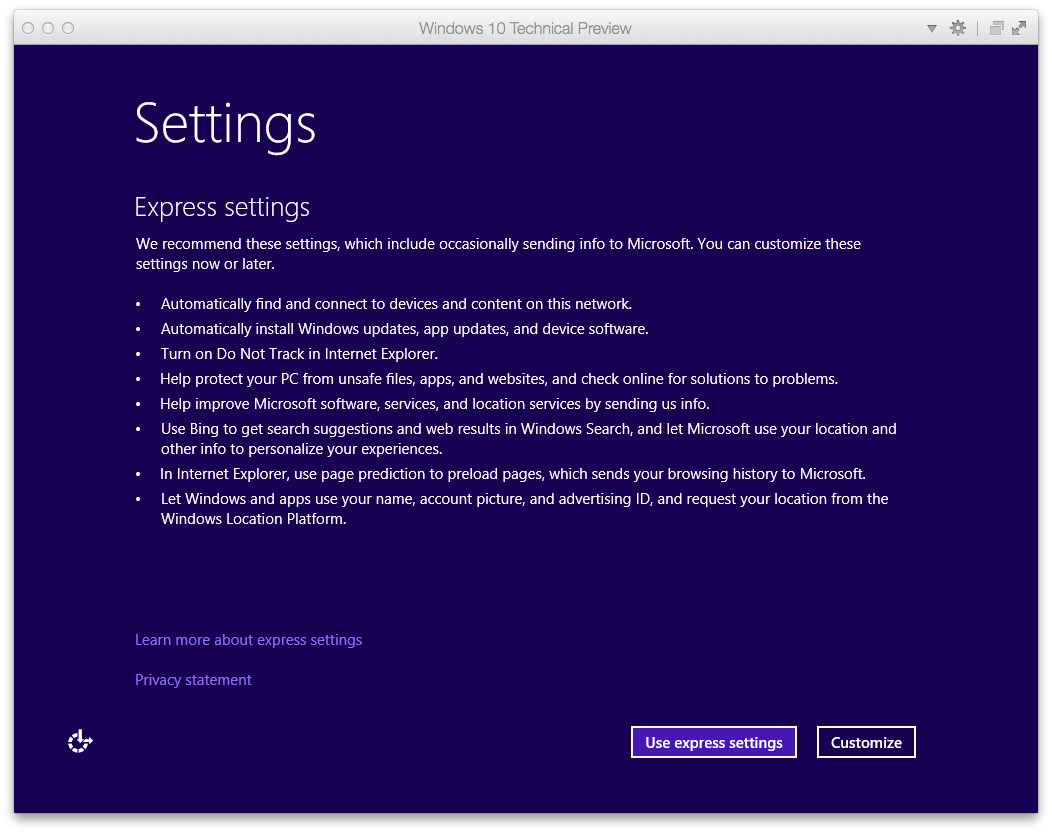
Task: Click the Customize button
Action: (865, 742)
